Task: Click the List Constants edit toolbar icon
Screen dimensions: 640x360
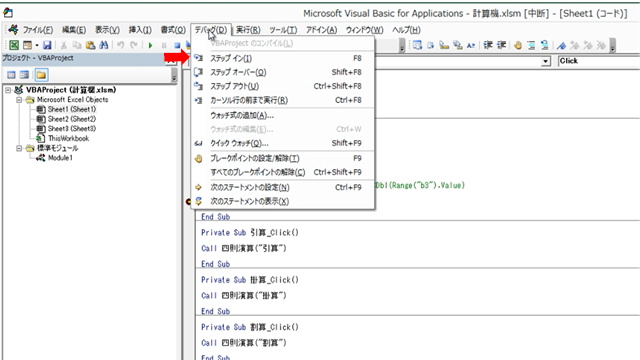Action: (431, 45)
